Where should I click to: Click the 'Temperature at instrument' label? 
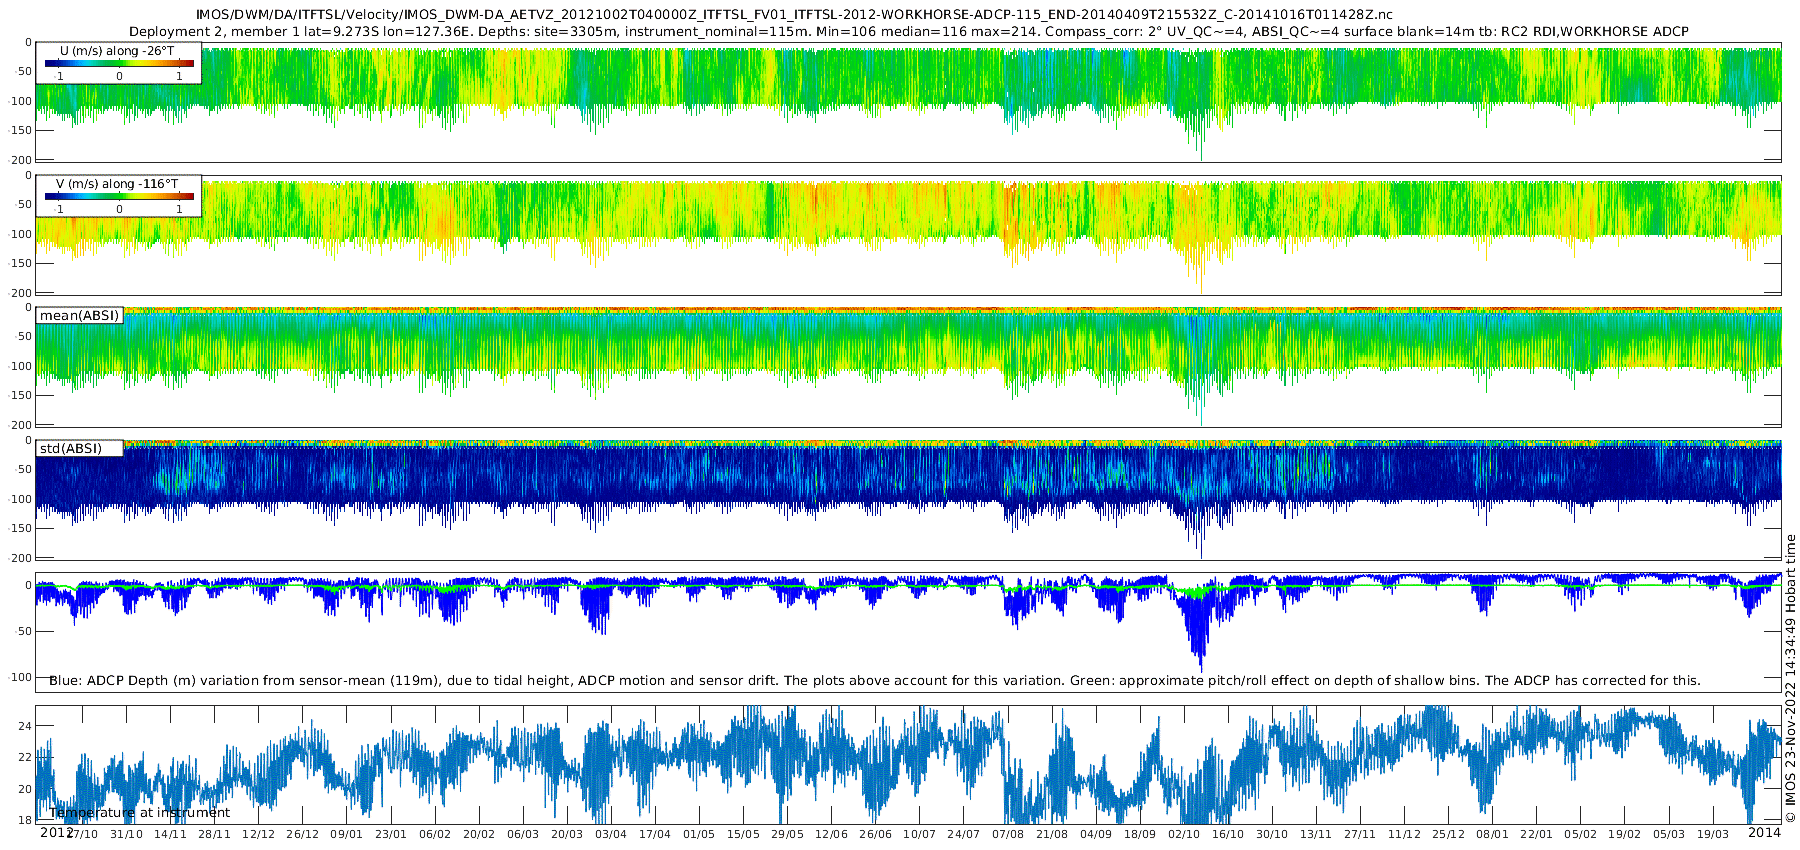[x=140, y=813]
